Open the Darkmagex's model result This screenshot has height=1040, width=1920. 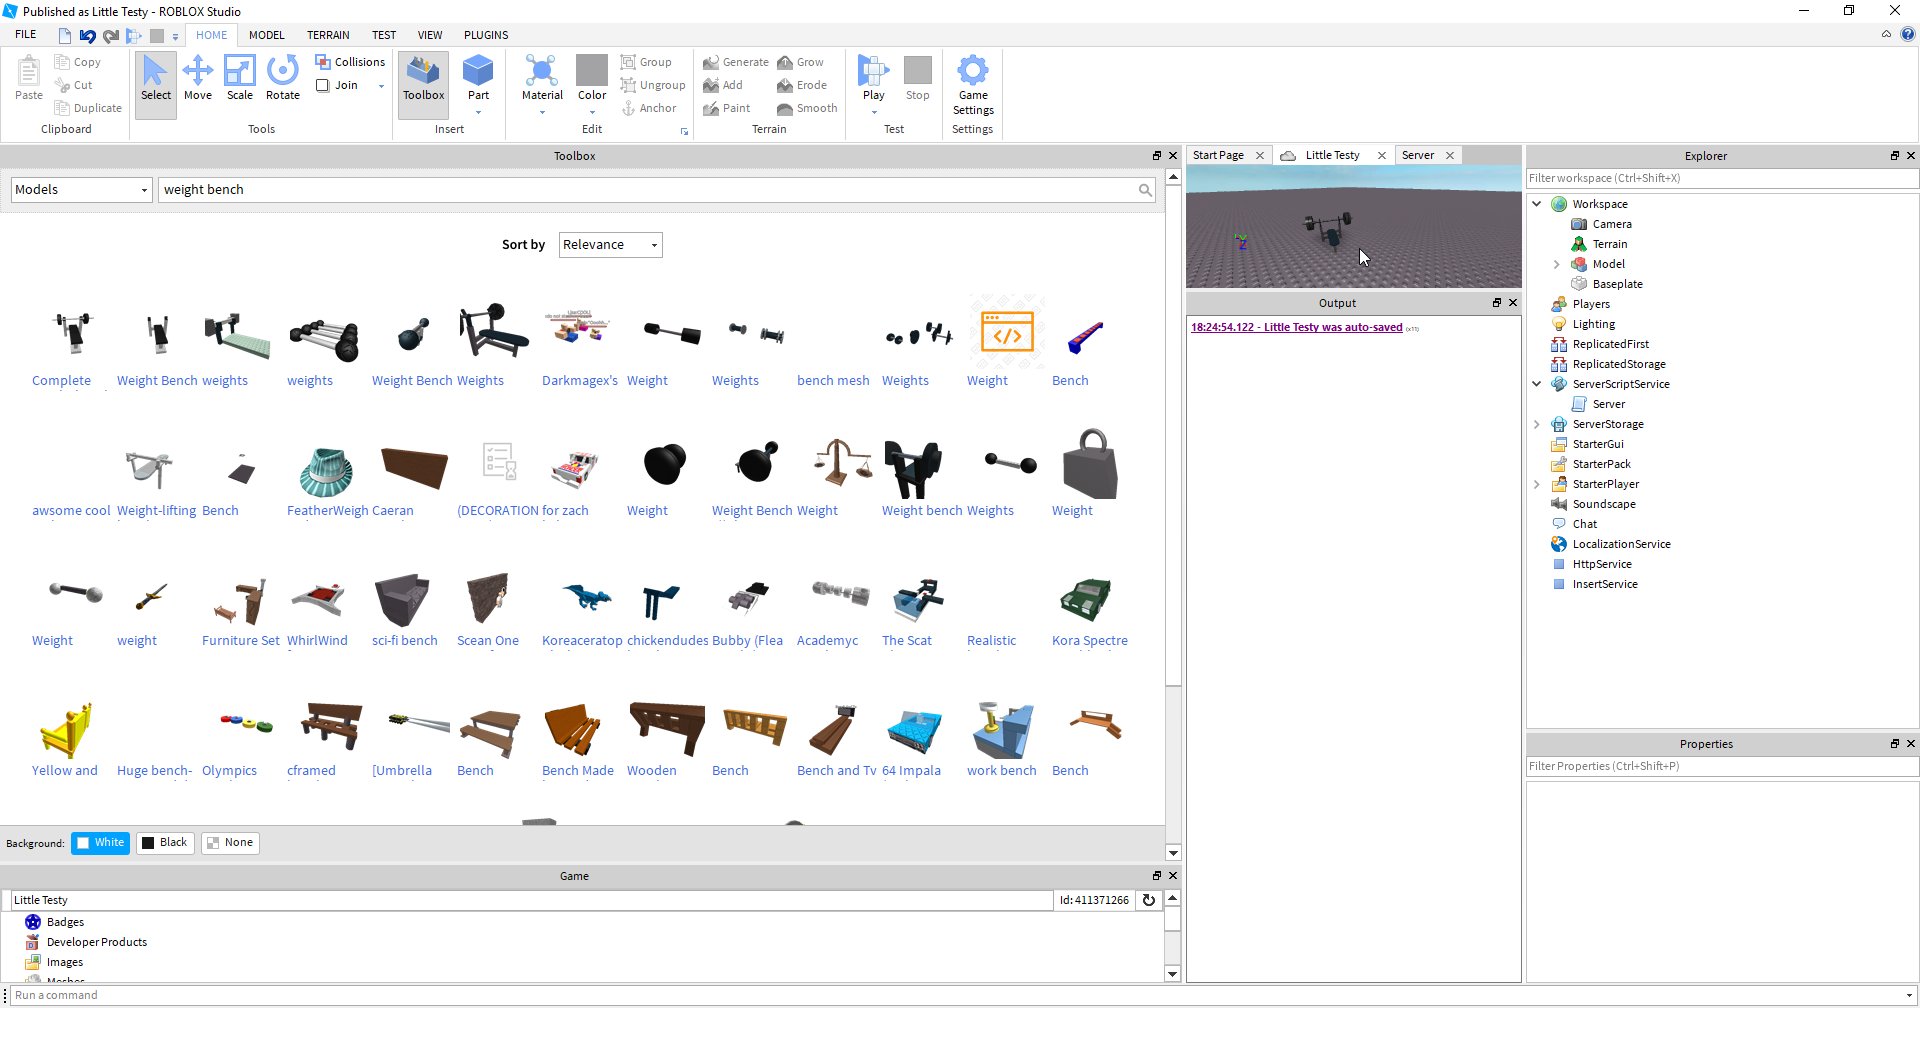[x=580, y=344]
